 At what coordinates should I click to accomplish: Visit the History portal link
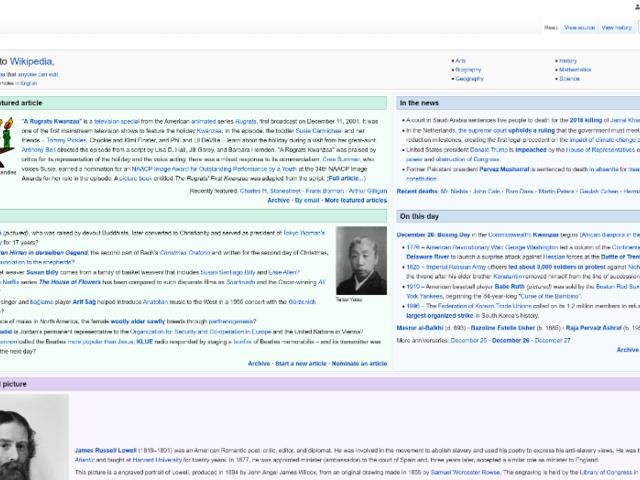[x=567, y=61]
